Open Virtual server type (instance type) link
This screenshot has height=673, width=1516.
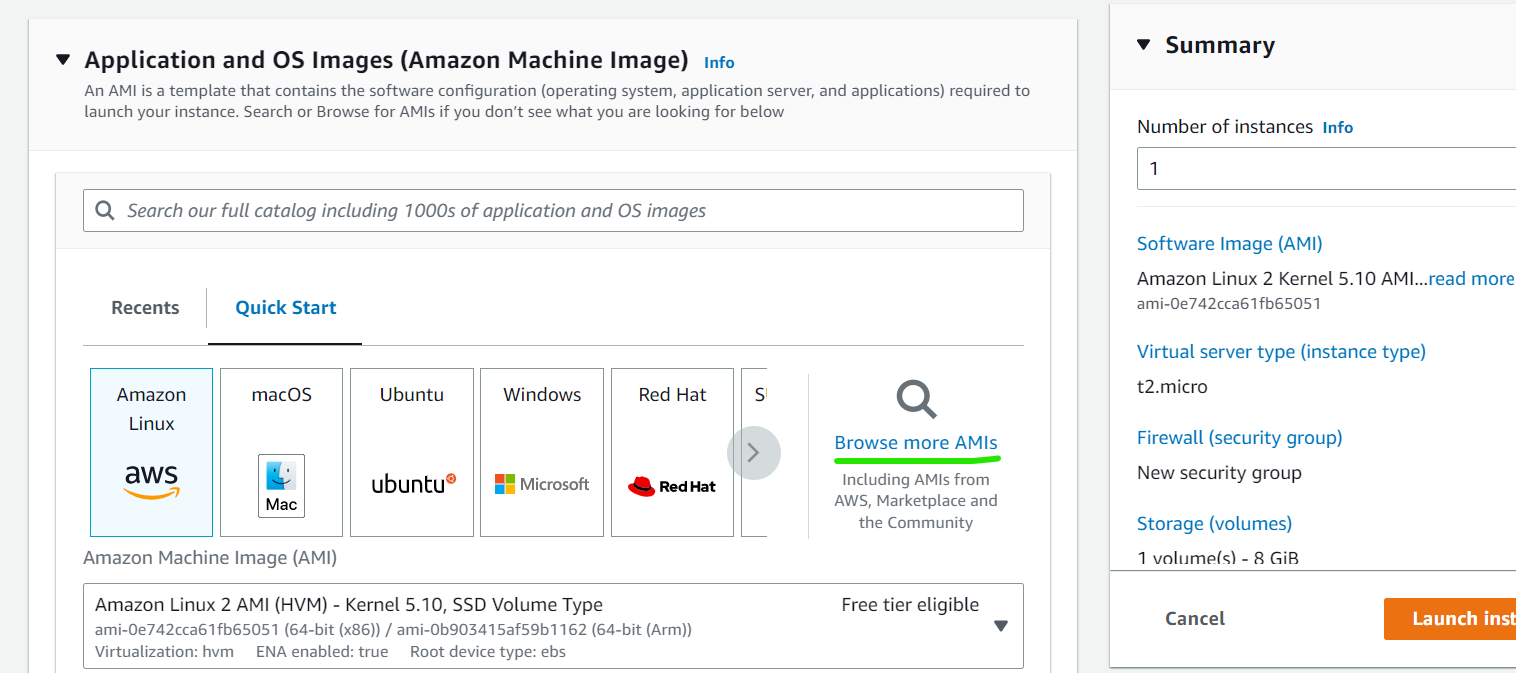pos(1281,352)
